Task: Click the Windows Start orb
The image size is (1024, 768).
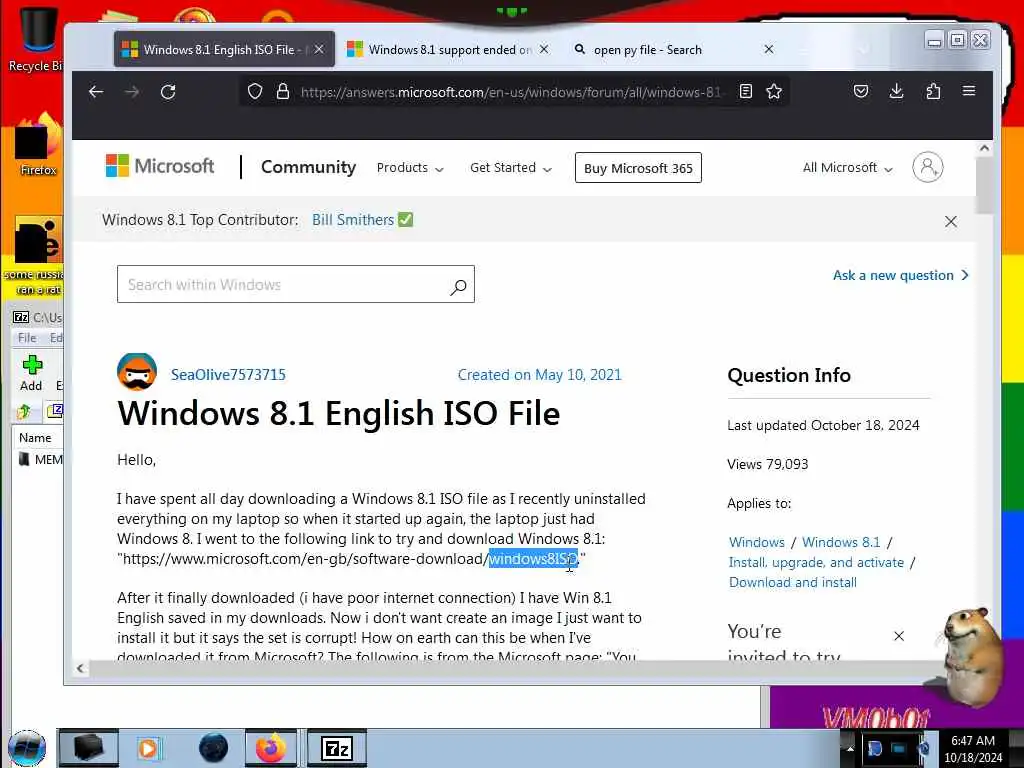Action: tap(27, 748)
